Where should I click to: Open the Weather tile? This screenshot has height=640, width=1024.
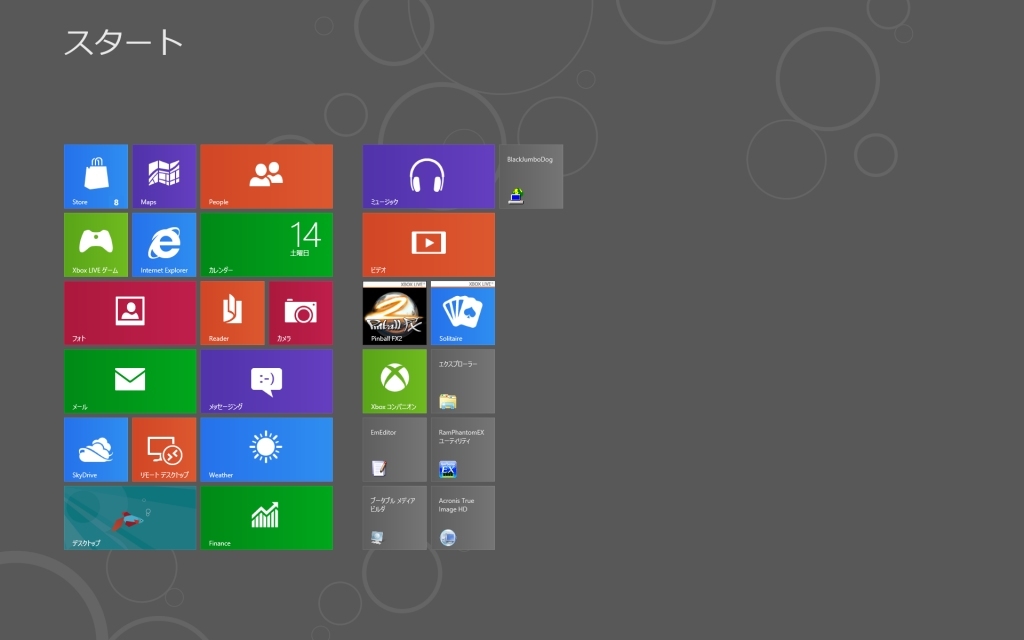click(266, 449)
